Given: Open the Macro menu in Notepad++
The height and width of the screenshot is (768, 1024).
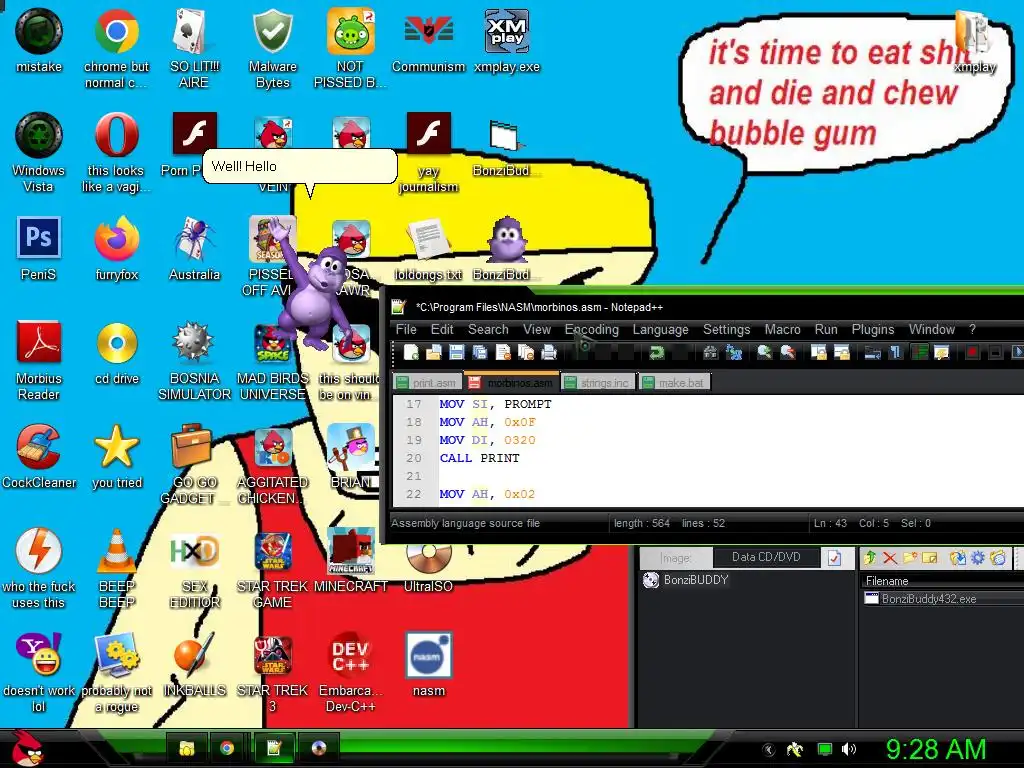Looking at the screenshot, I should pyautogui.click(x=782, y=329).
